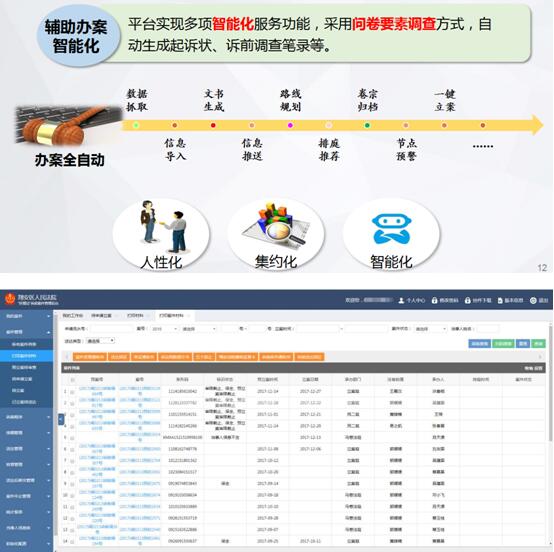The image size is (554, 552).
Task: Click the document icon for 版本信息
Action: (x=500, y=300)
